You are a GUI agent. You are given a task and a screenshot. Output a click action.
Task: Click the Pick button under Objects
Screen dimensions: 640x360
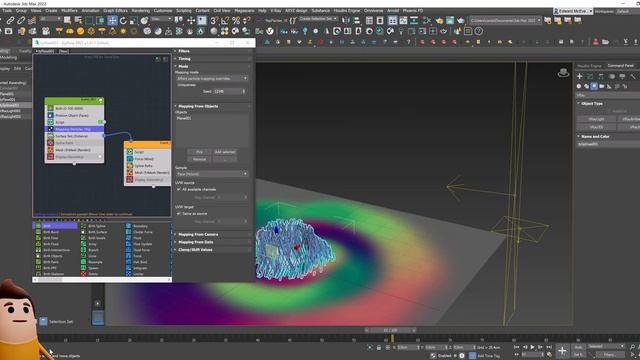199,152
